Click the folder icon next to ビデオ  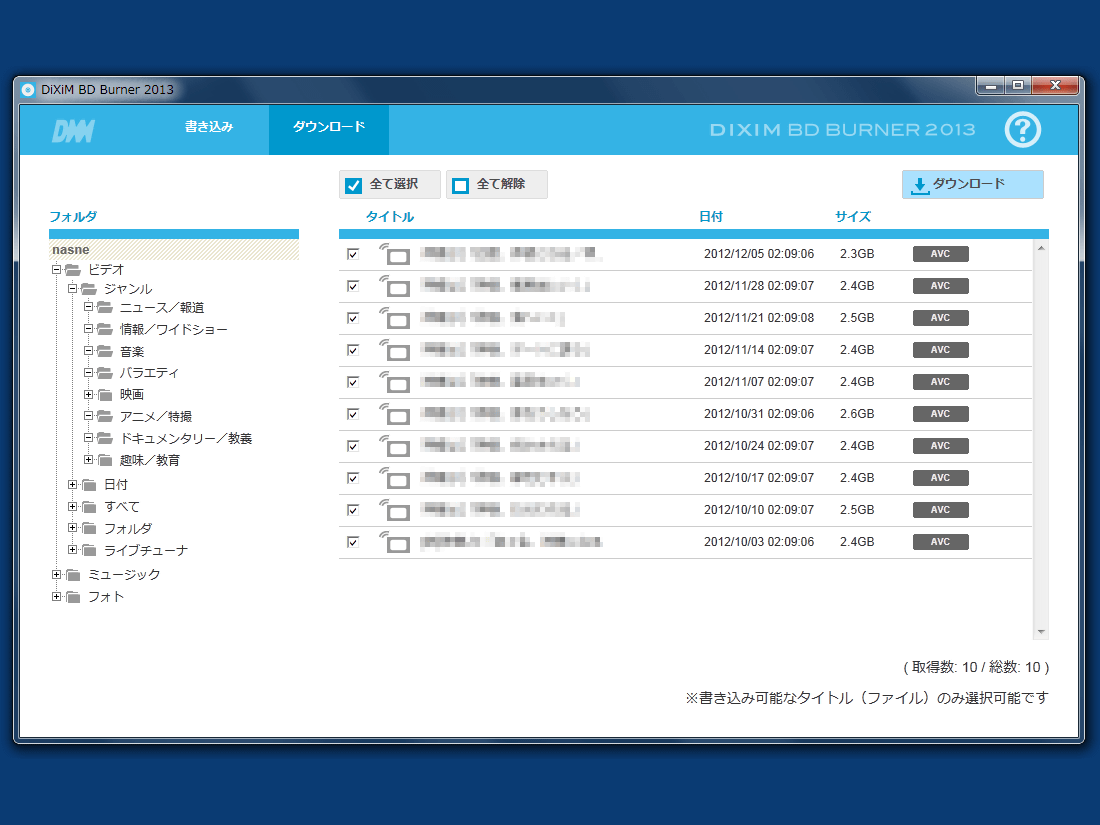[x=73, y=269]
